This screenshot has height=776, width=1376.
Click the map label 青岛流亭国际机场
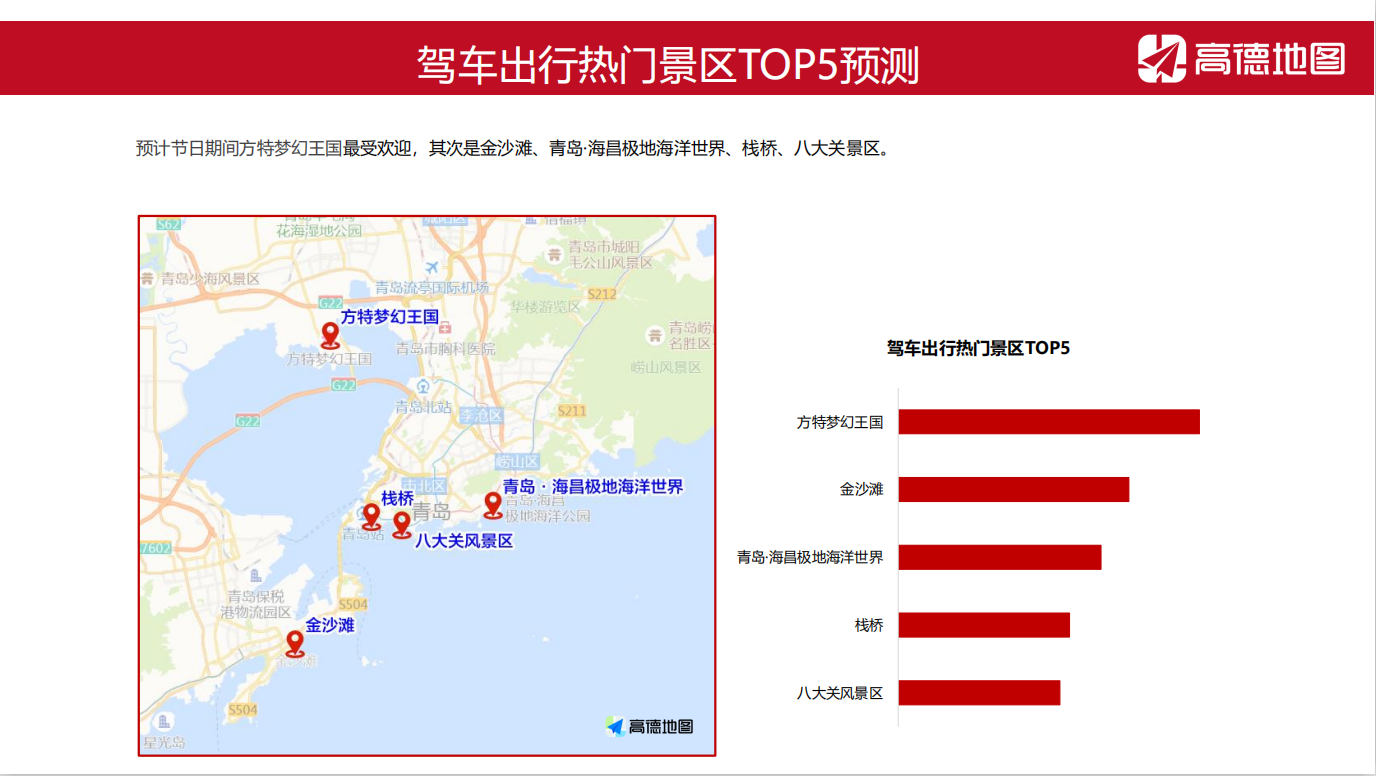tap(432, 288)
